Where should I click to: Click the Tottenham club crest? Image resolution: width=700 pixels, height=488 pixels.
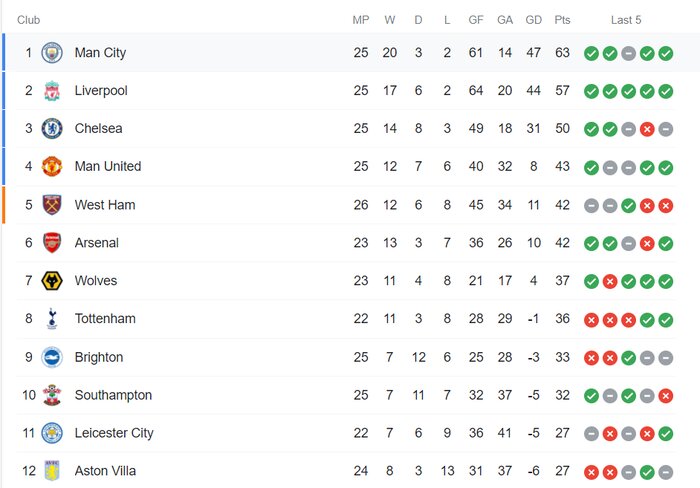pyautogui.click(x=52, y=319)
